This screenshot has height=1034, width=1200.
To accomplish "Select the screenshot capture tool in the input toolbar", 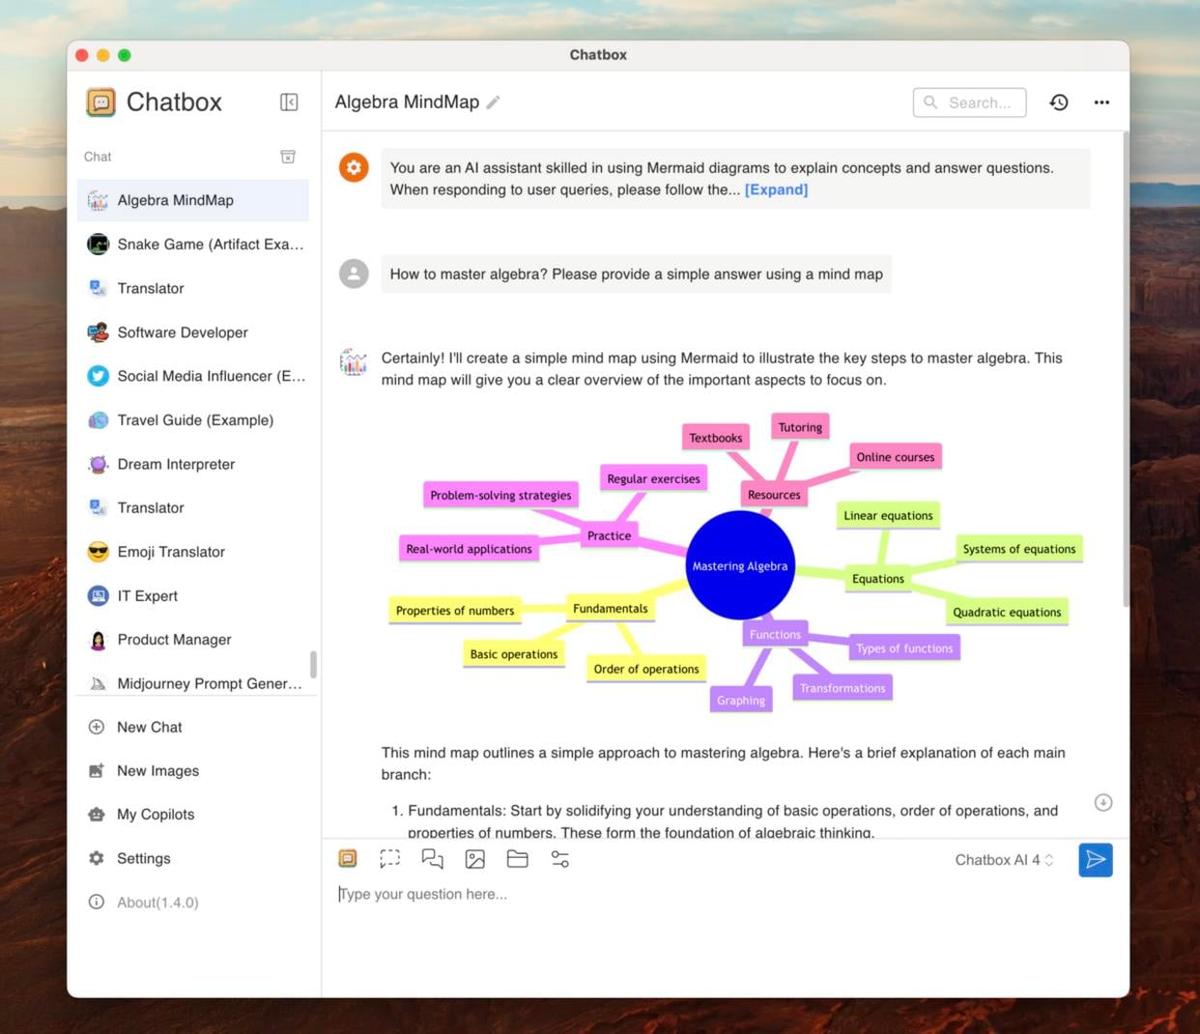I will (389, 858).
